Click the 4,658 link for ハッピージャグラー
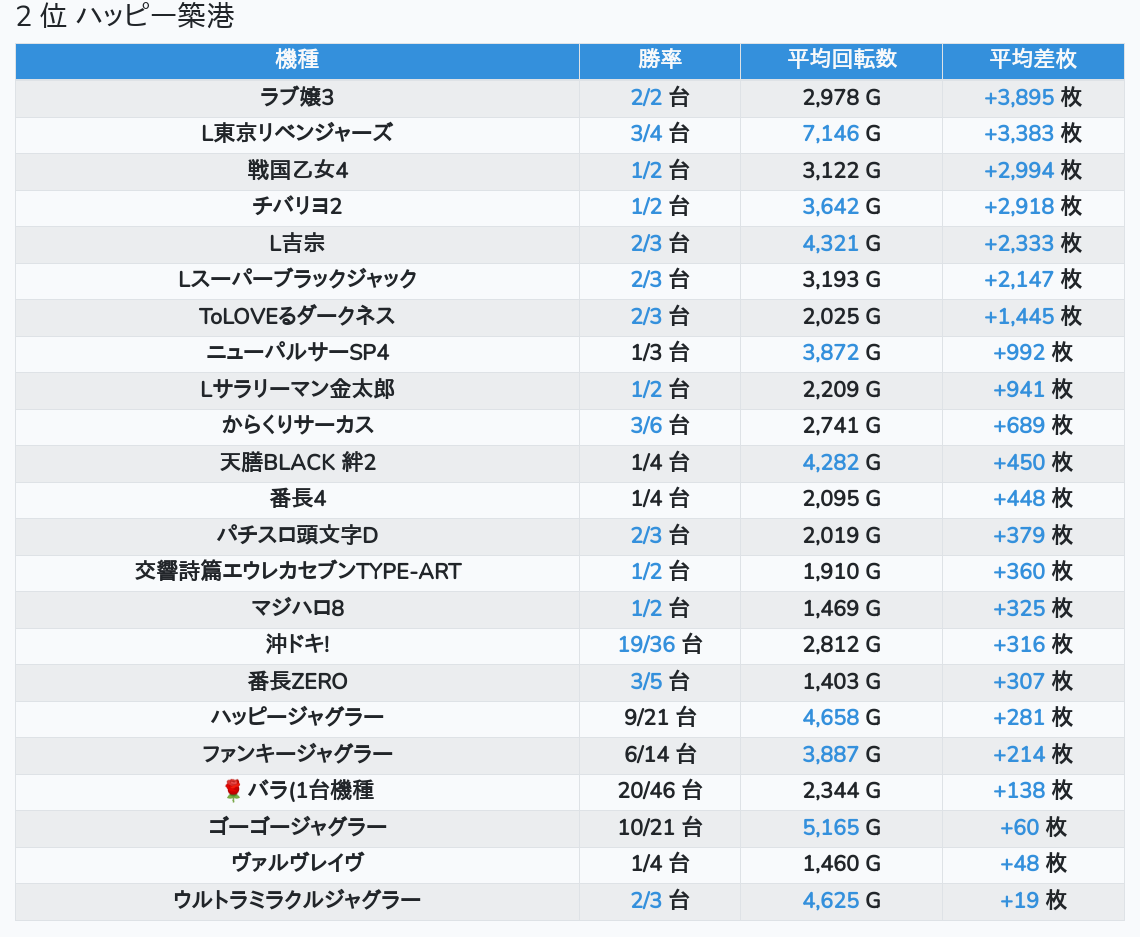The height and width of the screenshot is (937, 1140). click(830, 718)
